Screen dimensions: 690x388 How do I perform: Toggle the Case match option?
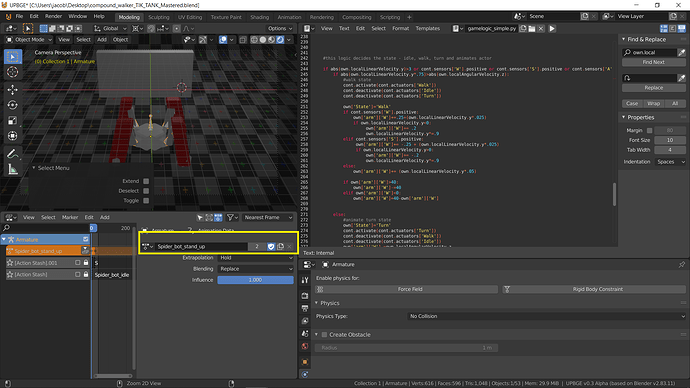click(632, 104)
